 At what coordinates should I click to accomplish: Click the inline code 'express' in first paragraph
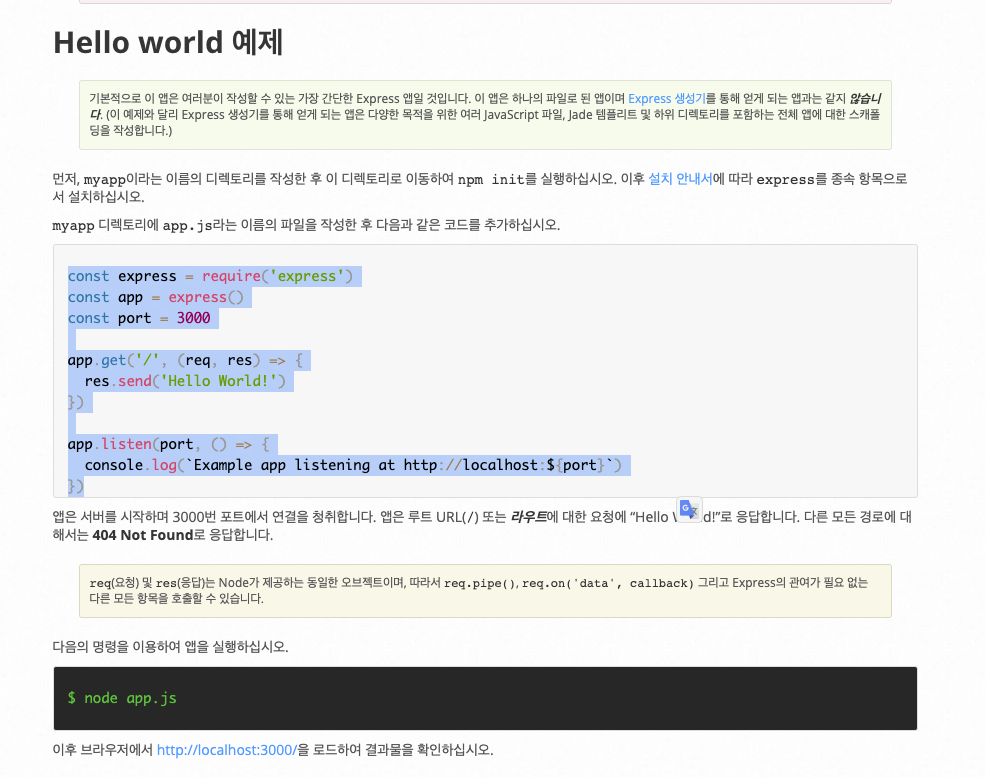785,180
